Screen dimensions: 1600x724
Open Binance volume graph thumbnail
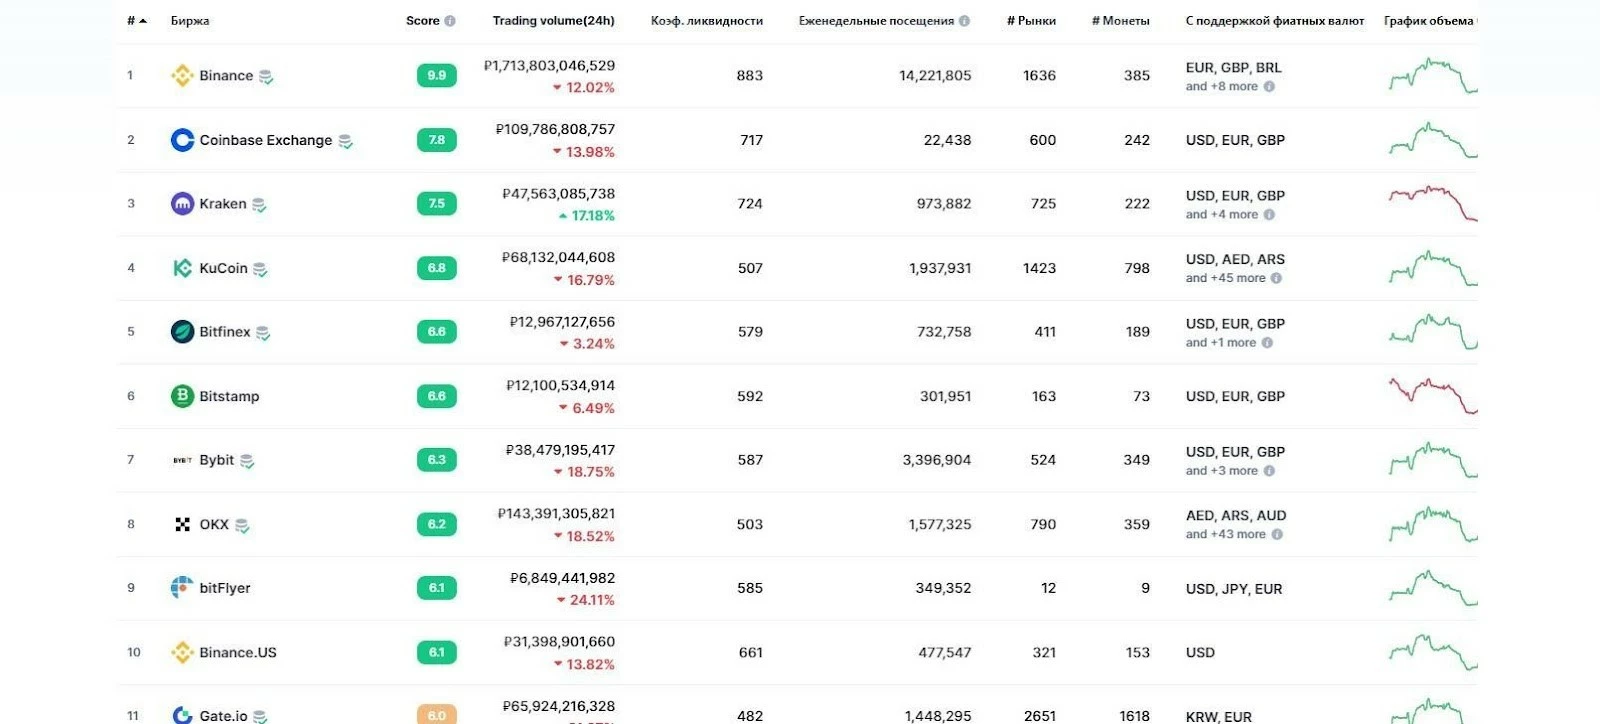point(1433,76)
